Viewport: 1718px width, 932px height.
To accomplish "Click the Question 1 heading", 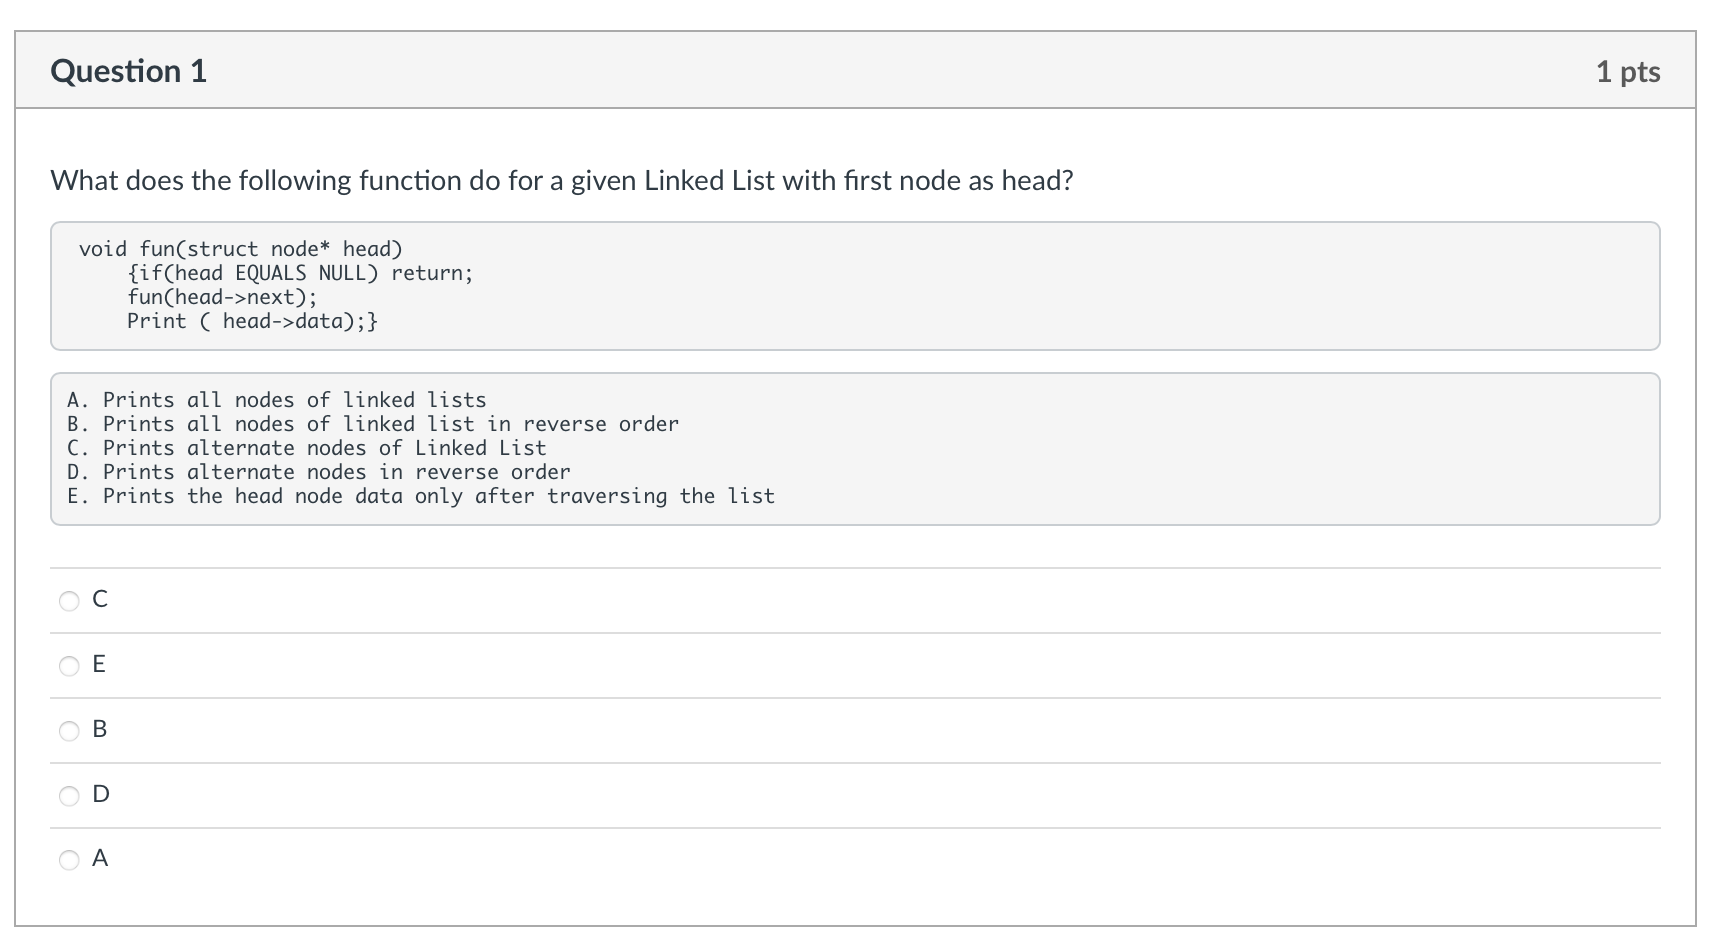I will point(129,71).
